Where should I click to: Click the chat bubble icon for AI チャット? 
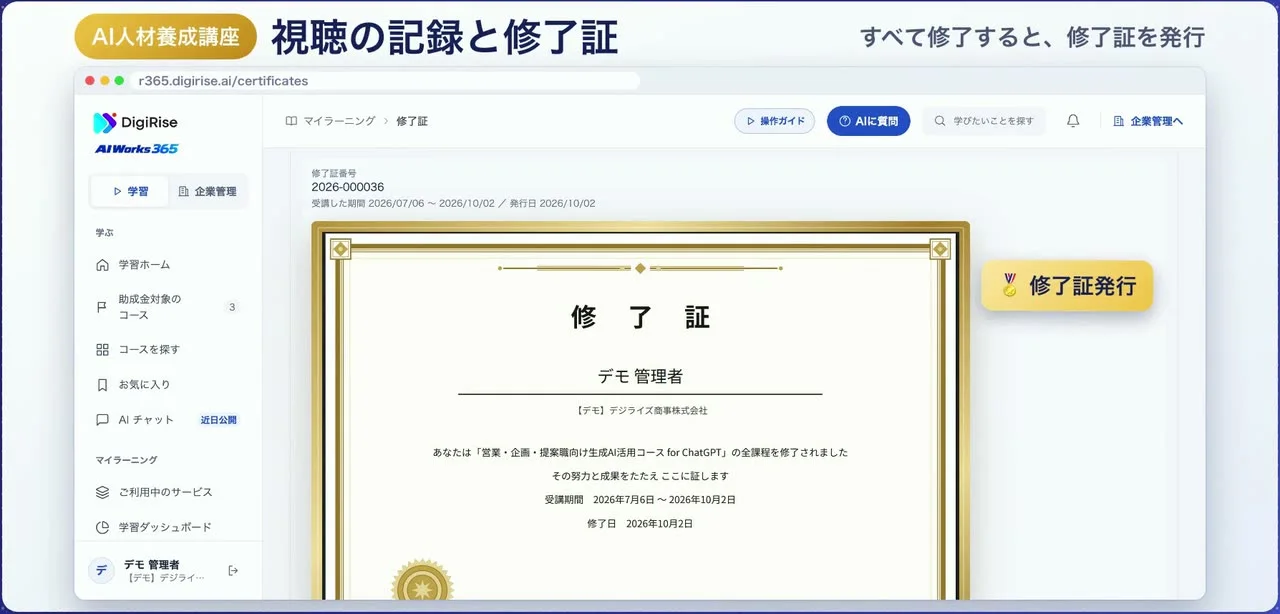(x=102, y=420)
